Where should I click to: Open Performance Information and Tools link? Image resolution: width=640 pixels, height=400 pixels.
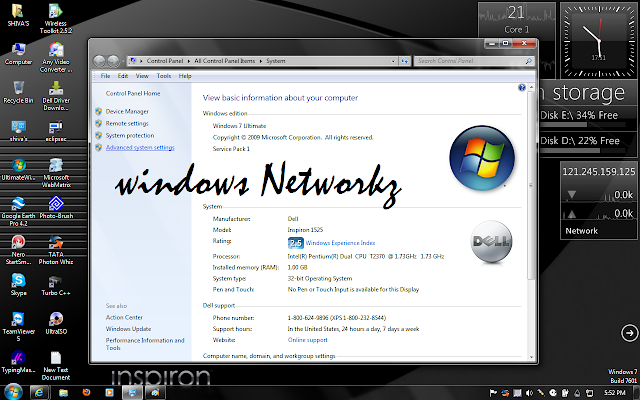click(x=145, y=344)
